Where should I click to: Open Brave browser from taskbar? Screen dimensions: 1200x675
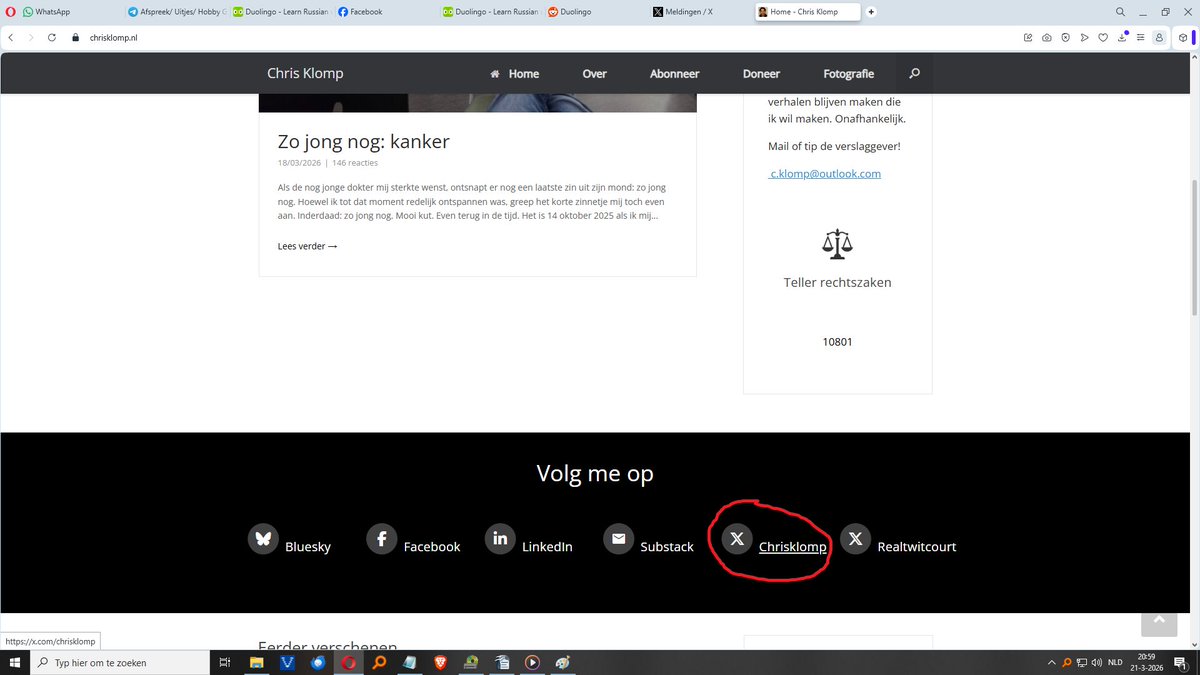click(440, 662)
